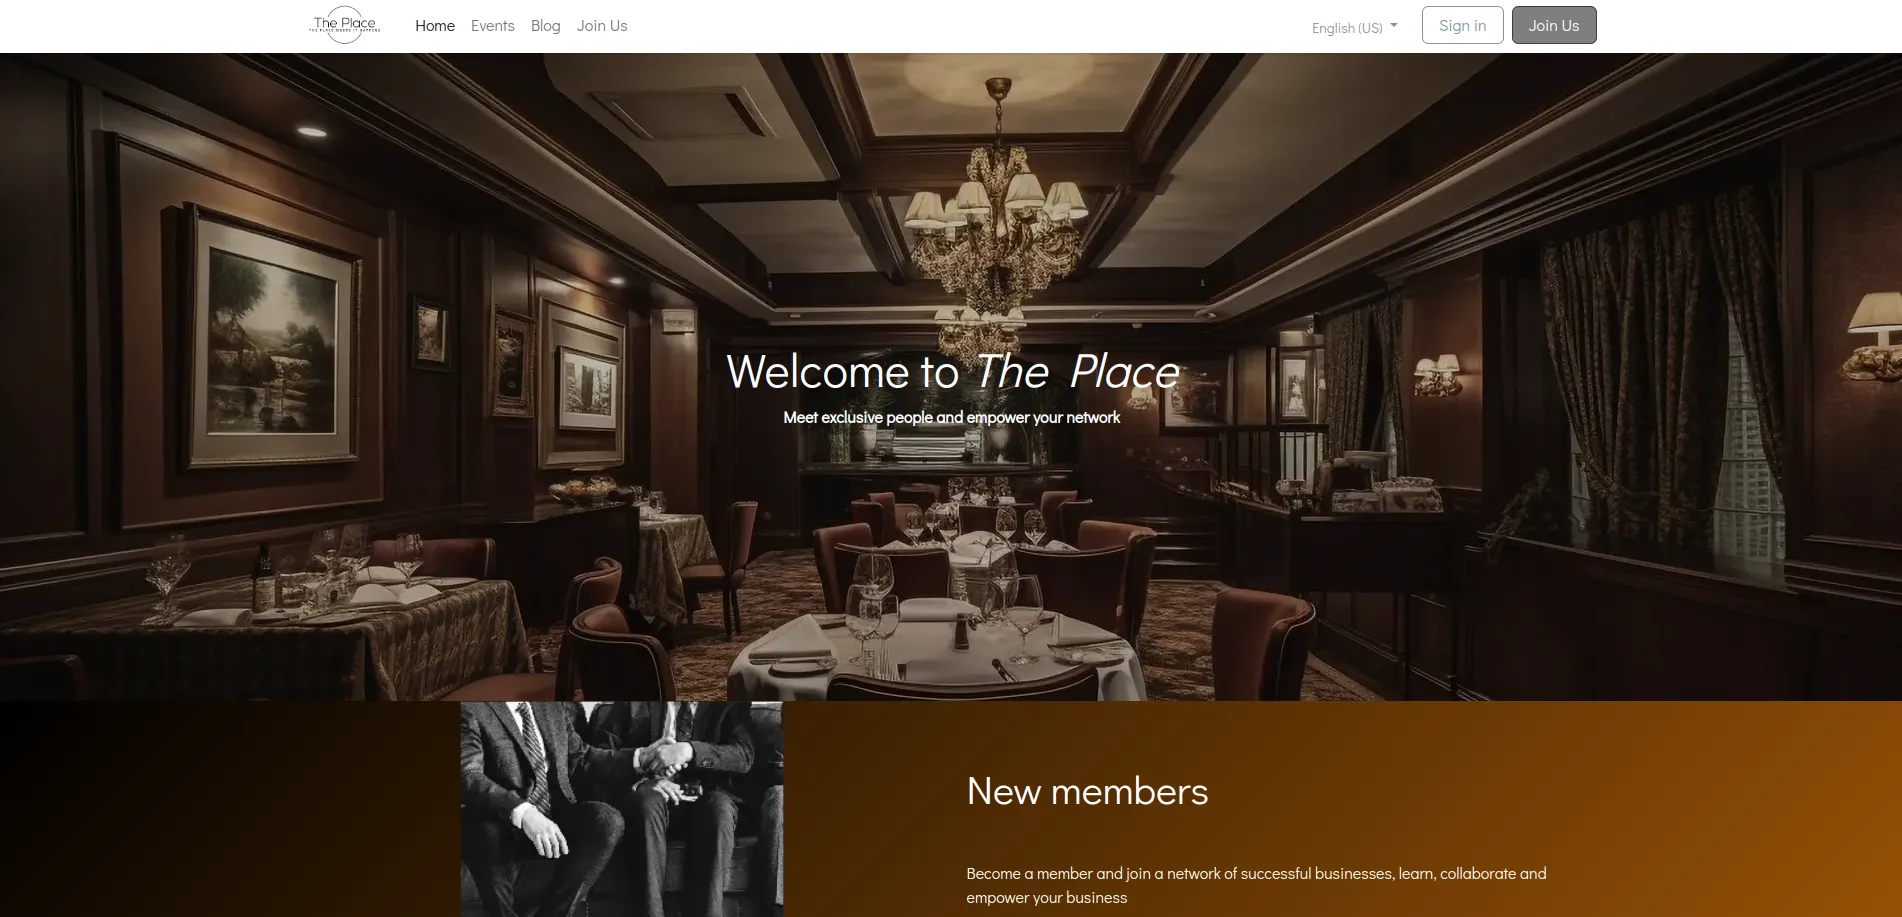Click the Become a member description paragraph
1902x917 pixels.
(x=1256, y=885)
